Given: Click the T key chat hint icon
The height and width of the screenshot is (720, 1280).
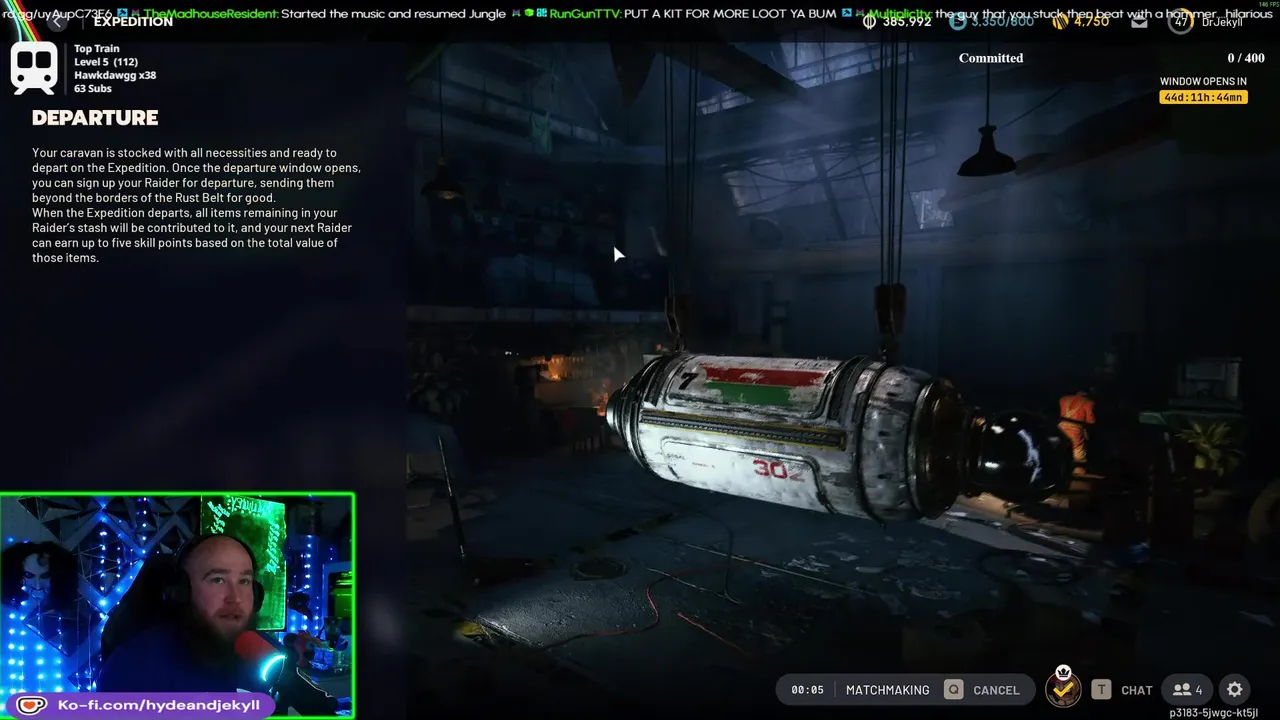Looking at the screenshot, I should [x=1101, y=689].
